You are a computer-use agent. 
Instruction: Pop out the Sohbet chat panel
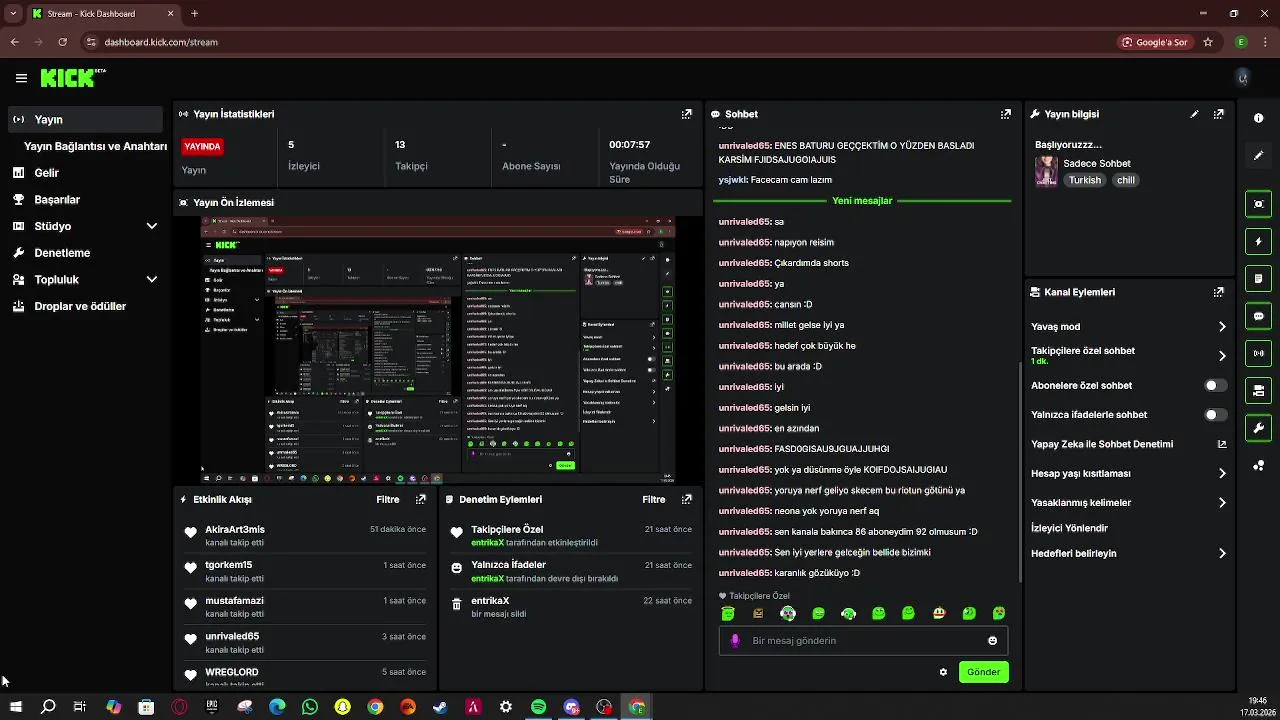click(1005, 114)
